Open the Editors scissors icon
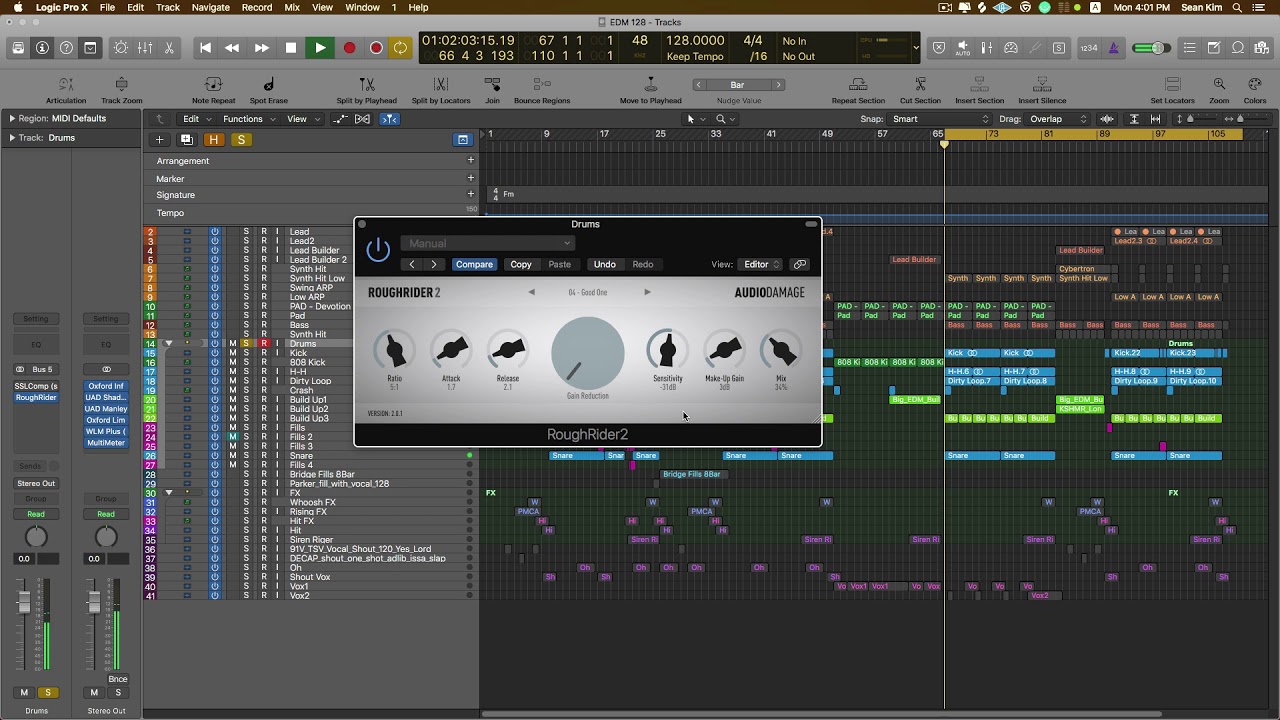This screenshot has height=720, width=1280. (169, 48)
